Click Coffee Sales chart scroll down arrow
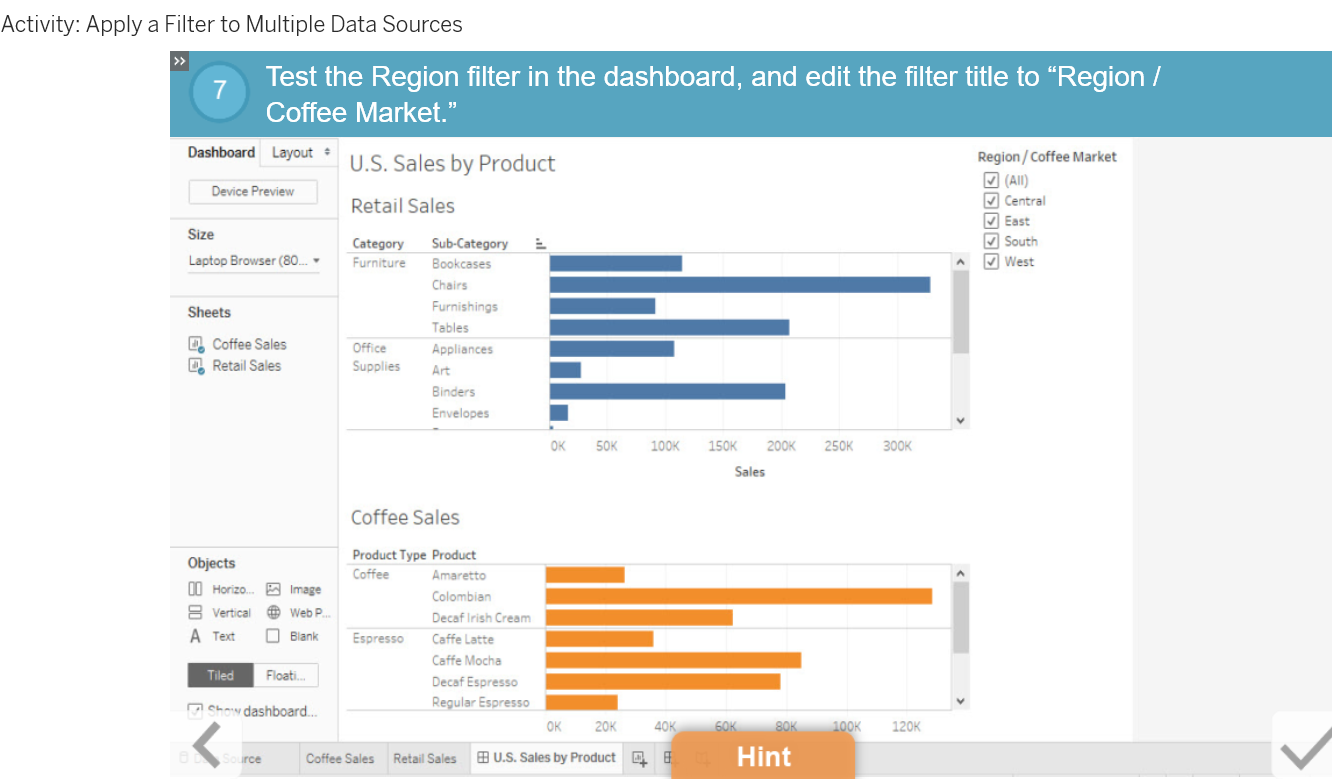This screenshot has width=1332, height=780. pos(961,701)
